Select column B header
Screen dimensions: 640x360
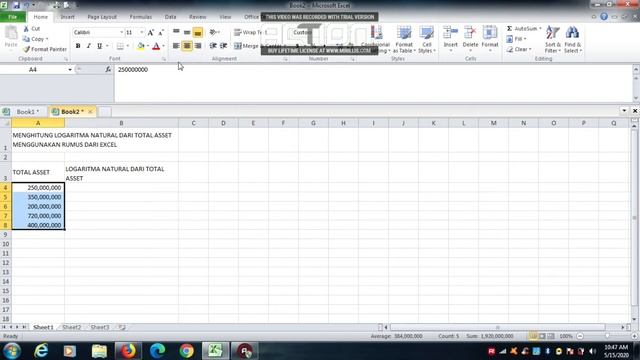click(121, 123)
